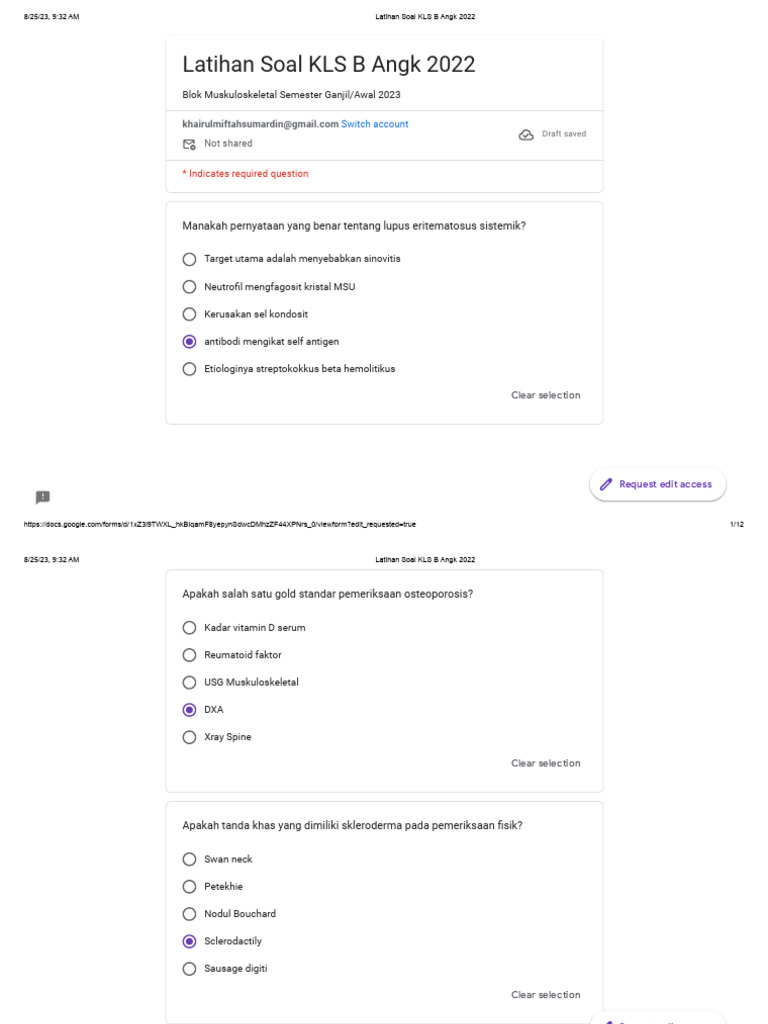Select 'Kadar vitamin D serum' option
Viewport: 768px width, 1024px height.
(x=190, y=628)
